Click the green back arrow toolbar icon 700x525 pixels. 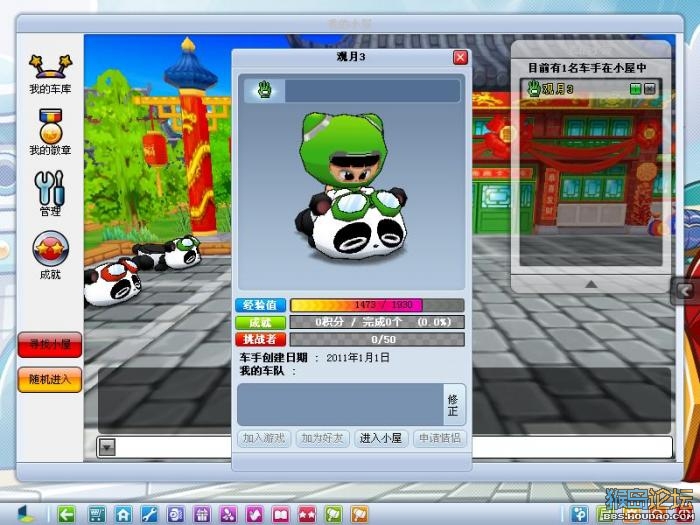click(67, 514)
